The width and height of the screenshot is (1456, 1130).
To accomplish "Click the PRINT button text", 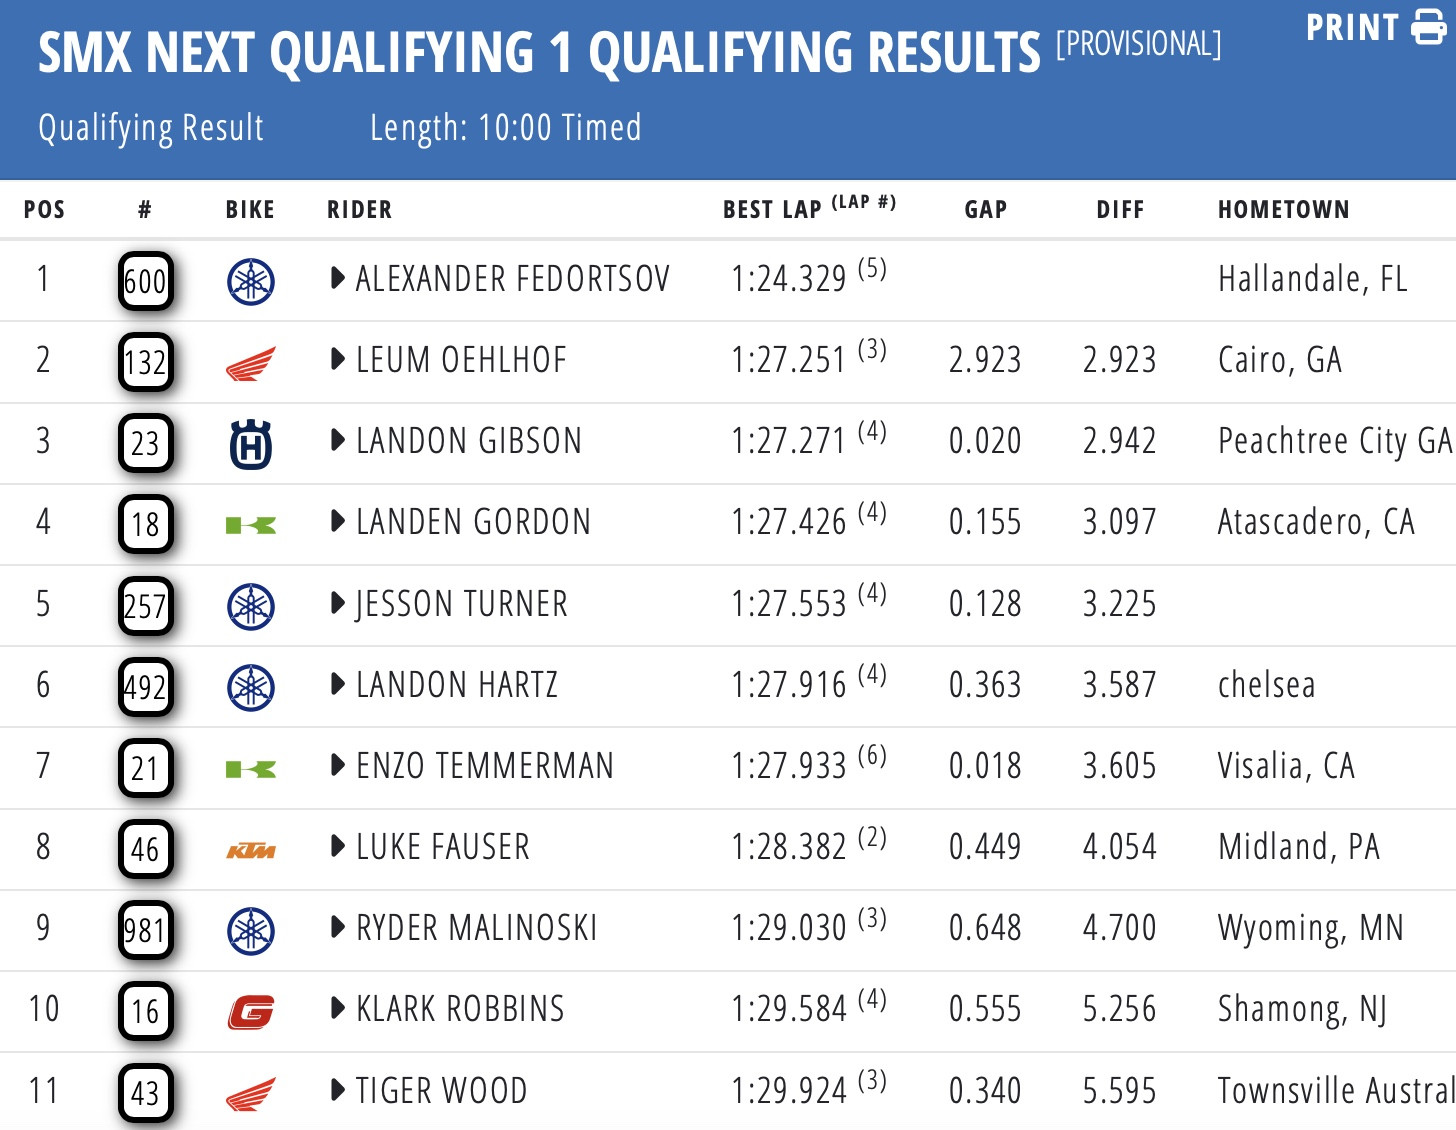I will click(x=1352, y=28).
